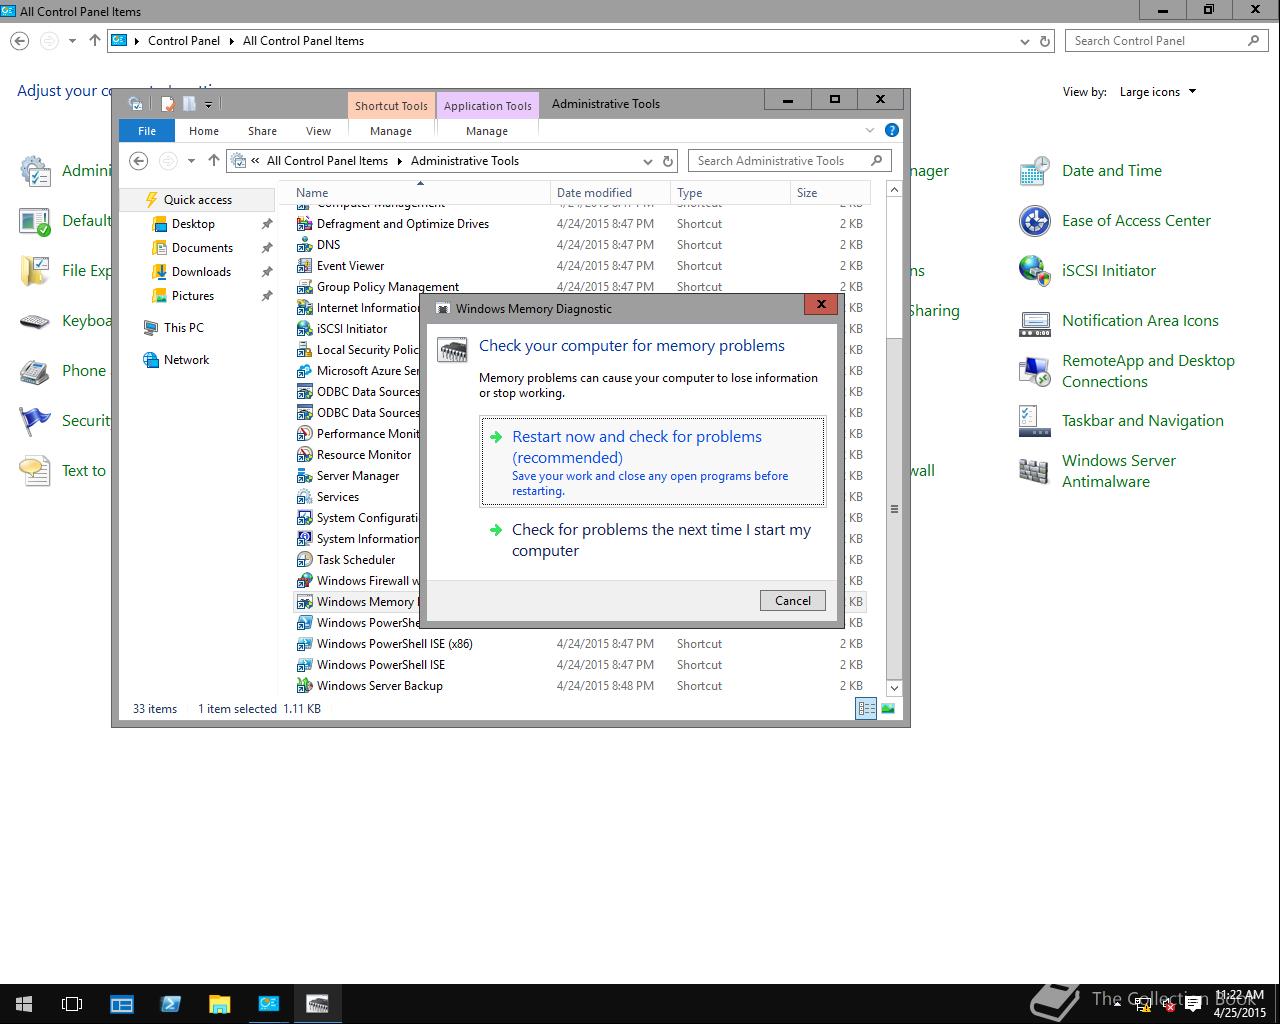
Task: Open RemoteApp and Desktop Connections icon
Action: pos(1034,371)
